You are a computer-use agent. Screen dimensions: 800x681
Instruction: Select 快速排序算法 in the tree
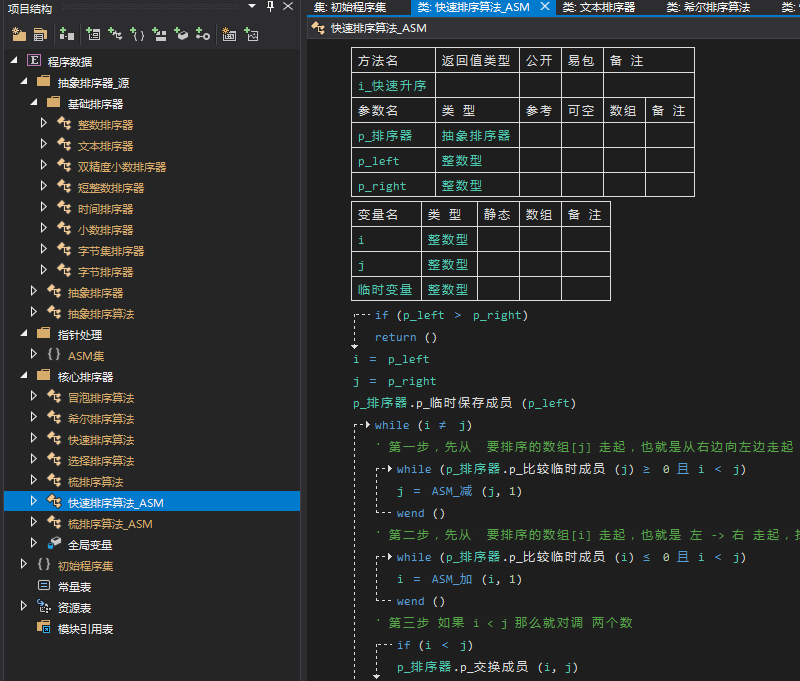tap(101, 440)
